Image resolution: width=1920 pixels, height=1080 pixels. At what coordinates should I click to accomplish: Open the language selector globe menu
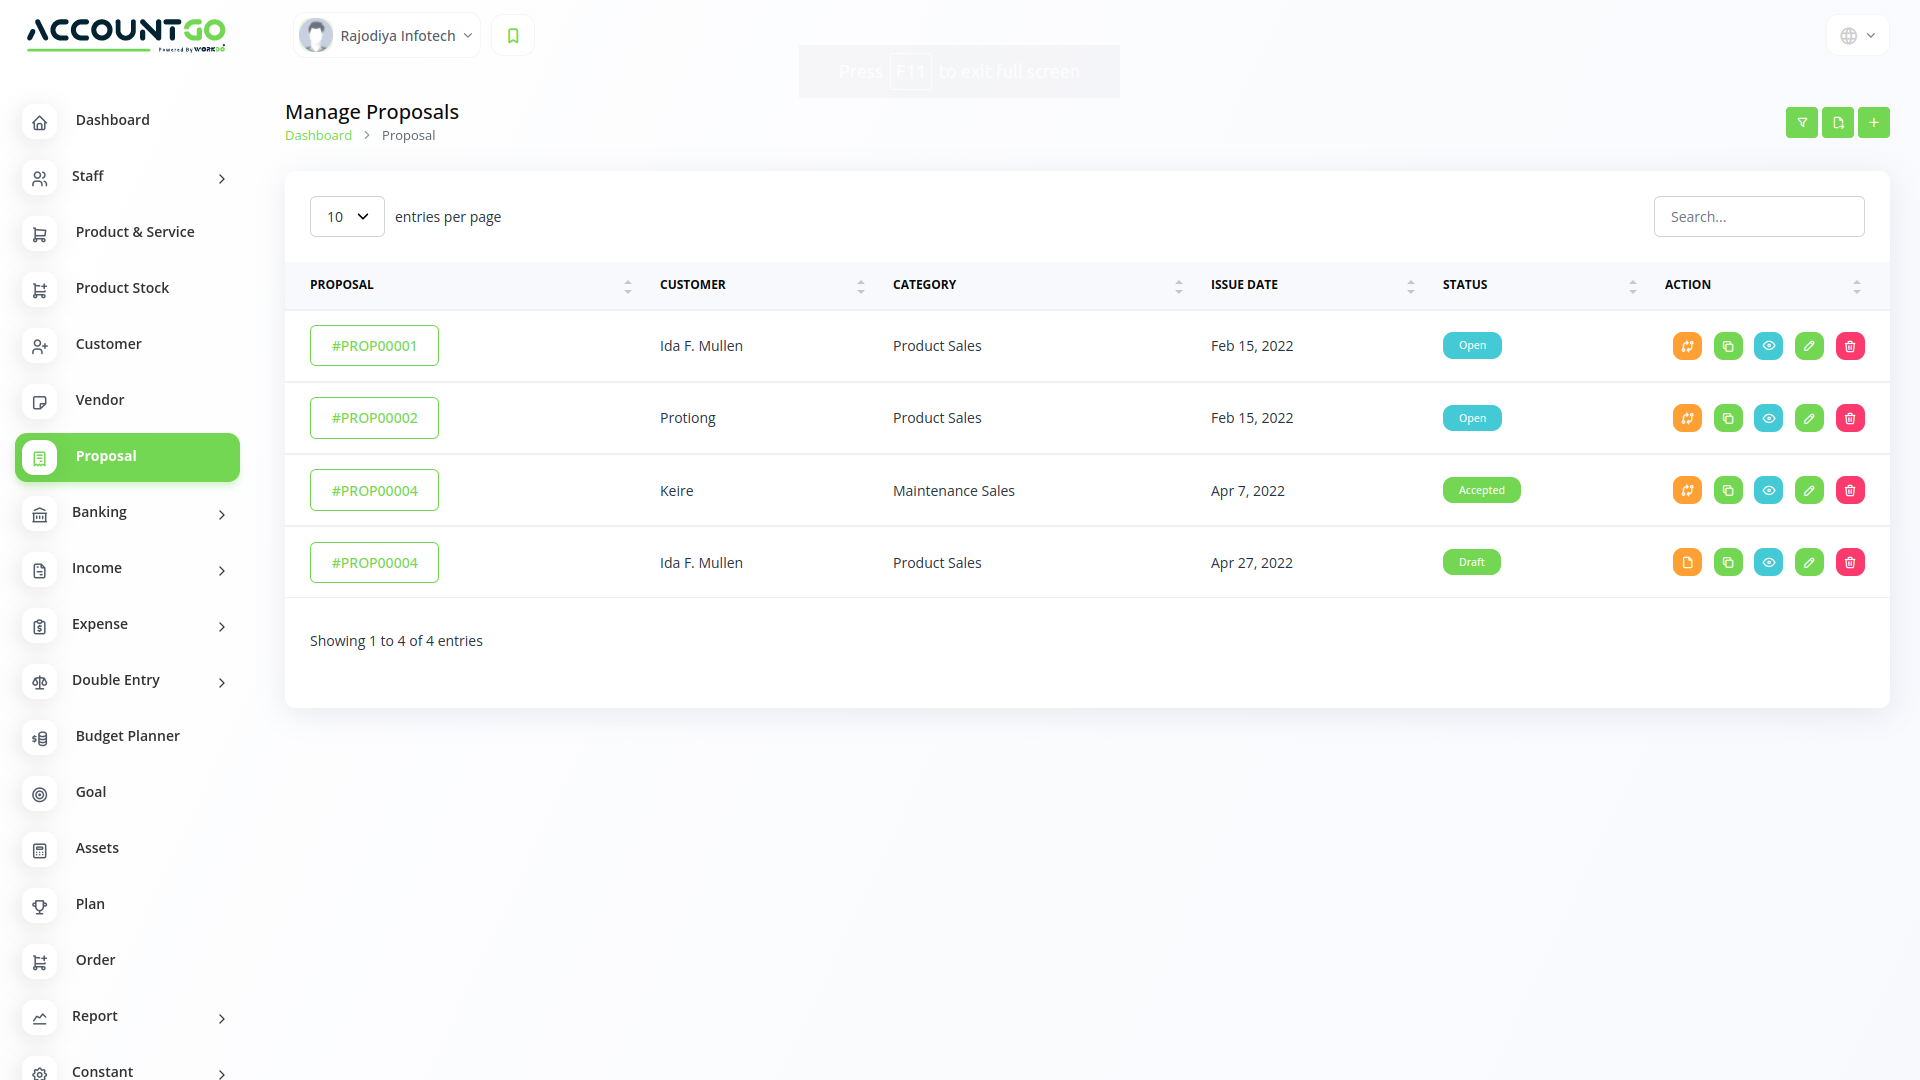(1856, 34)
